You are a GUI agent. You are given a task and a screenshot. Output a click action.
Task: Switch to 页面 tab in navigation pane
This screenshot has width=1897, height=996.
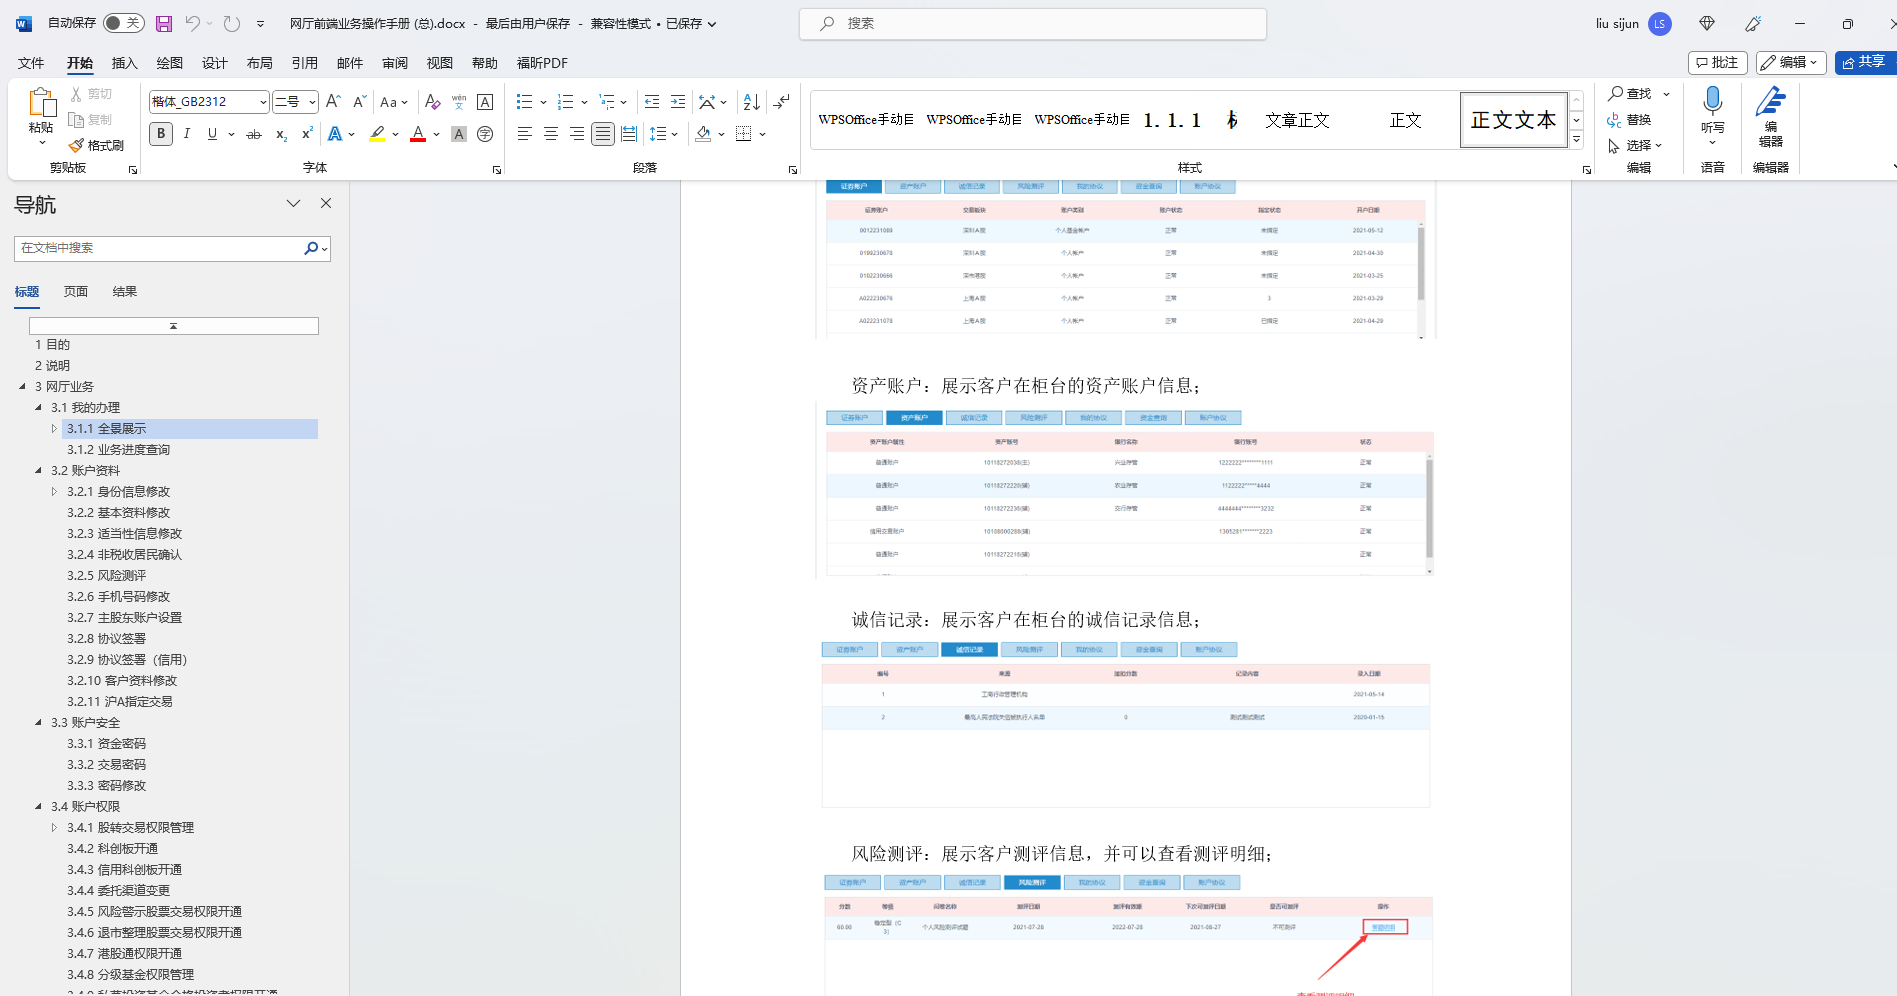(76, 292)
